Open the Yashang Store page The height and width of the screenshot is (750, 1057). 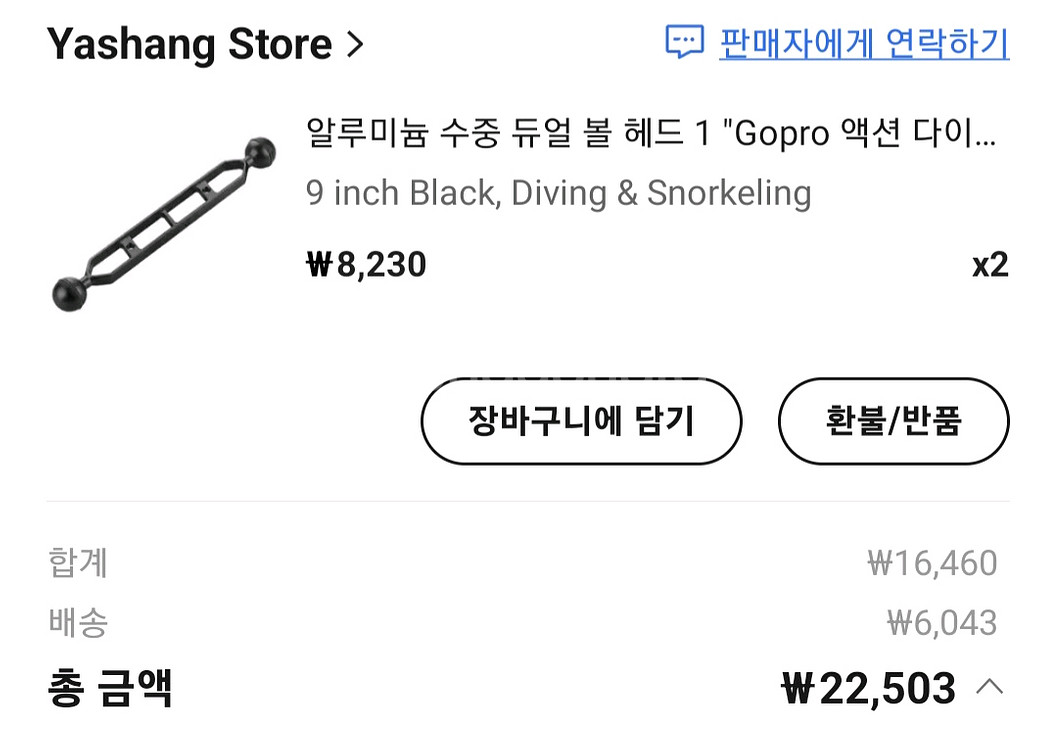189,44
